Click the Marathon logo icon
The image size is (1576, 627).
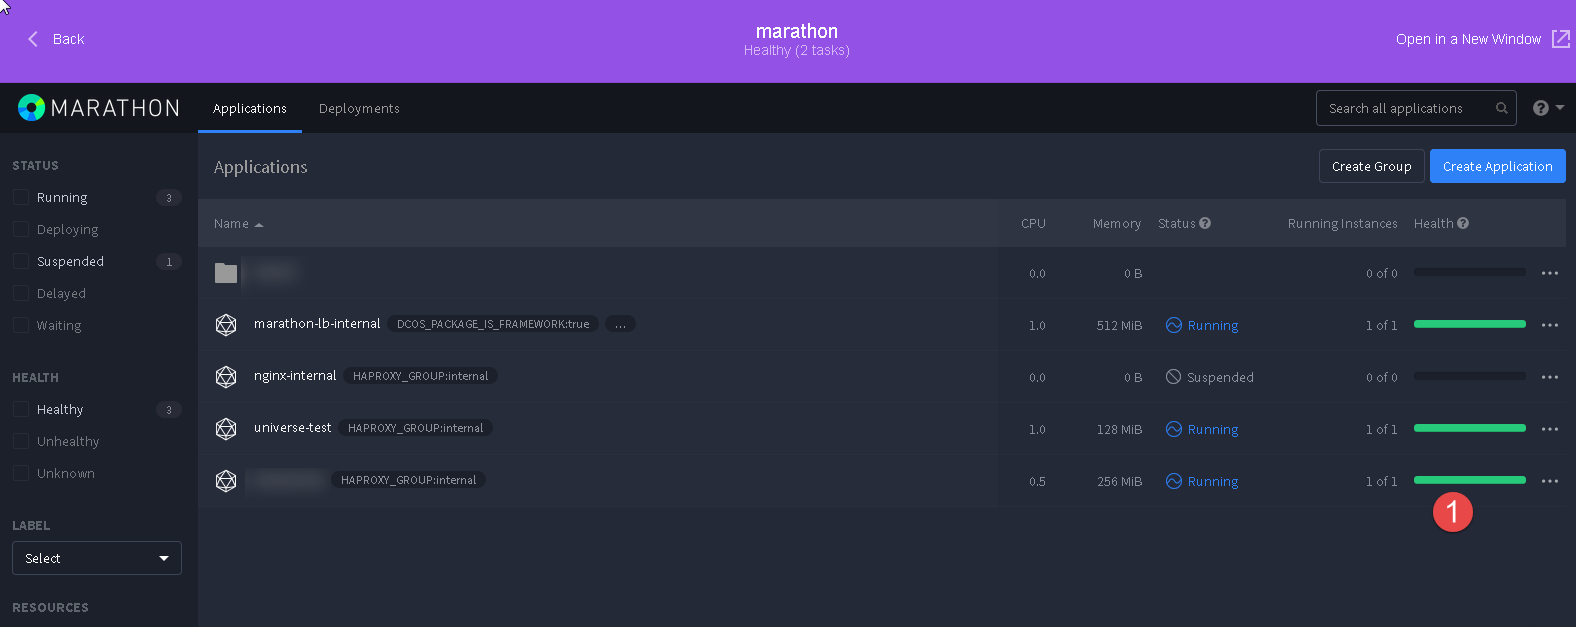tap(32, 107)
